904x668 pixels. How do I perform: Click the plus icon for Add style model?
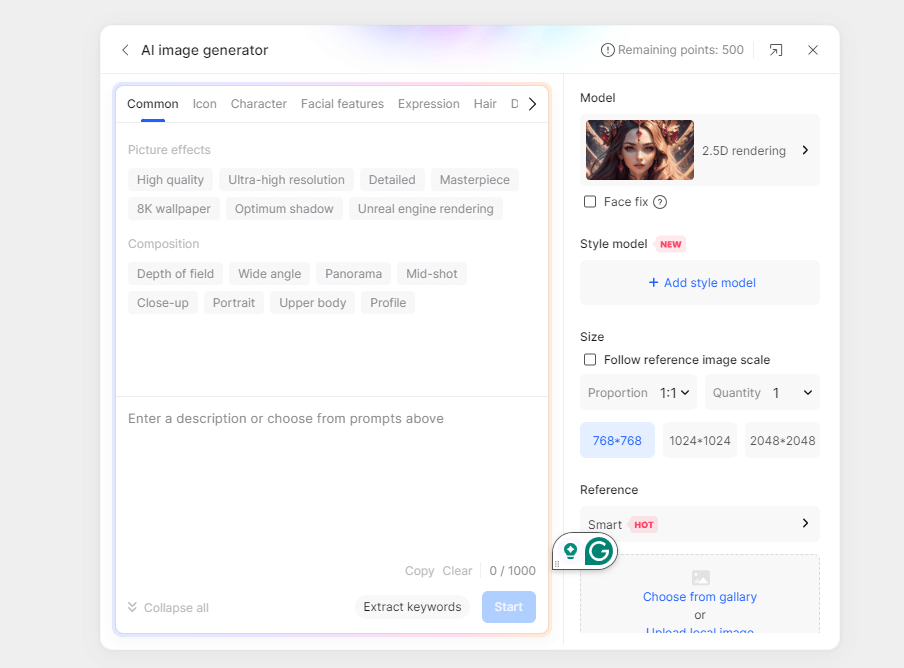pos(653,282)
